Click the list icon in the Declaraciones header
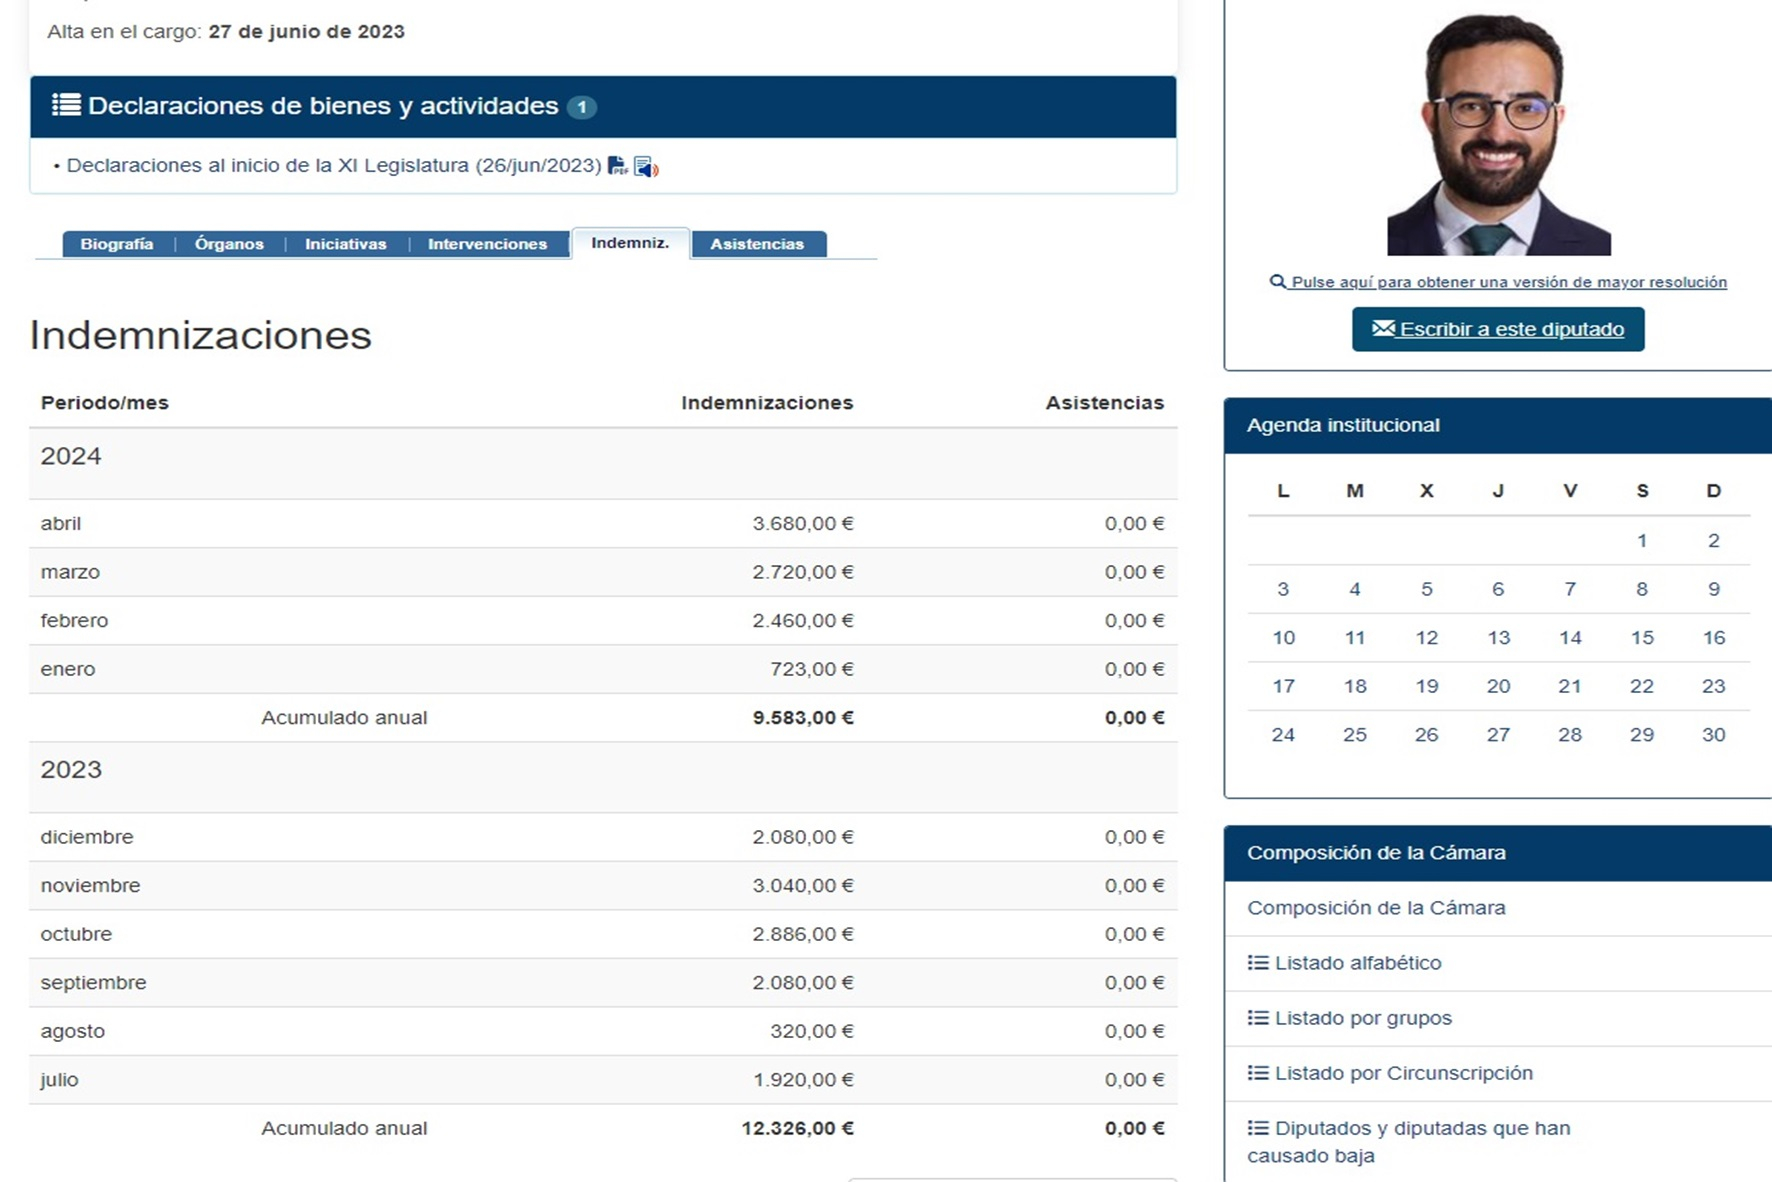This screenshot has width=1772, height=1182. (66, 105)
